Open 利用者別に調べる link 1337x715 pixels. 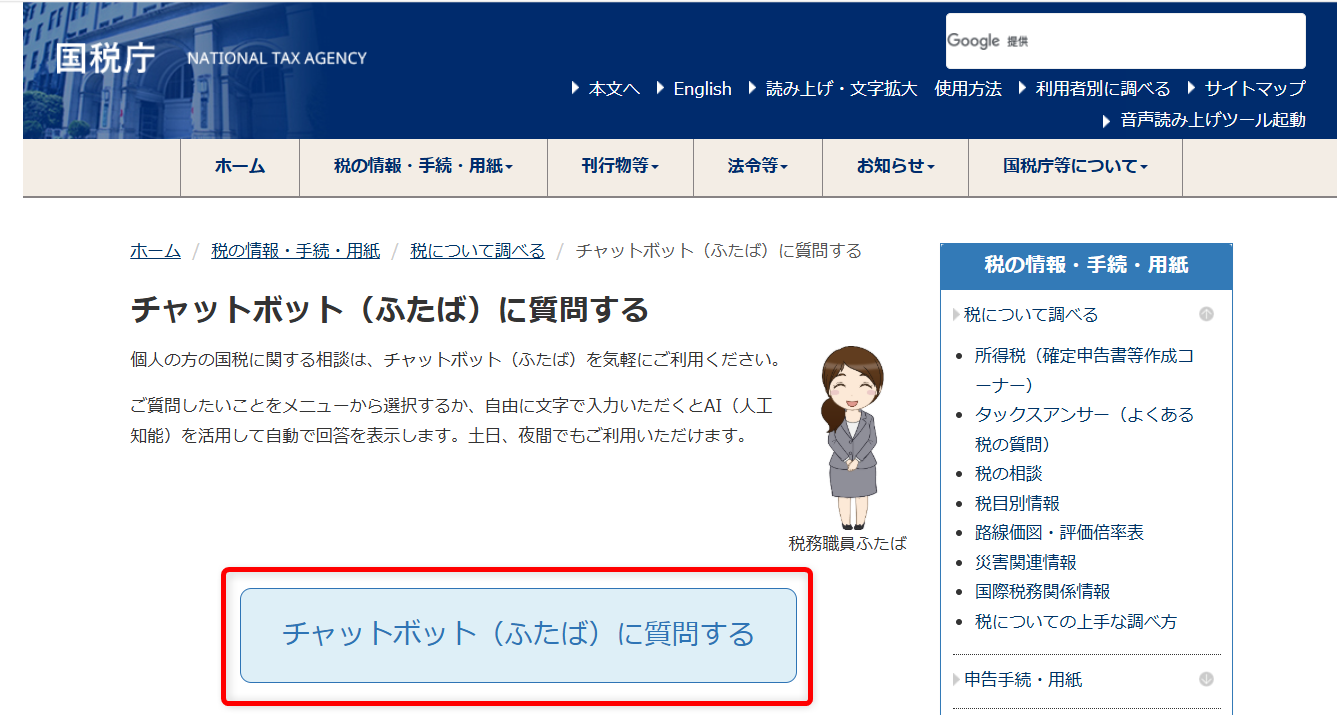click(x=1103, y=89)
